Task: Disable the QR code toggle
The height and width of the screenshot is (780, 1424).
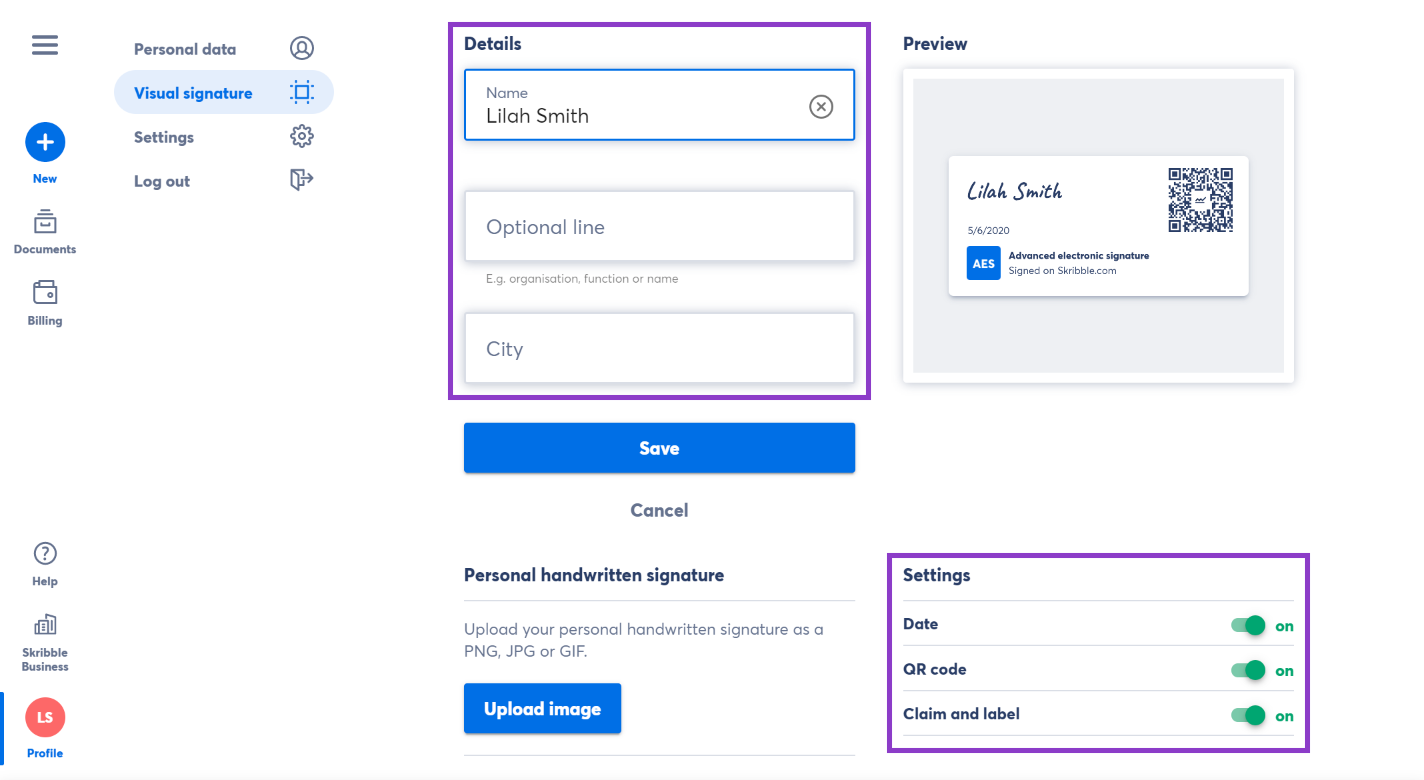Action: pos(1248,670)
